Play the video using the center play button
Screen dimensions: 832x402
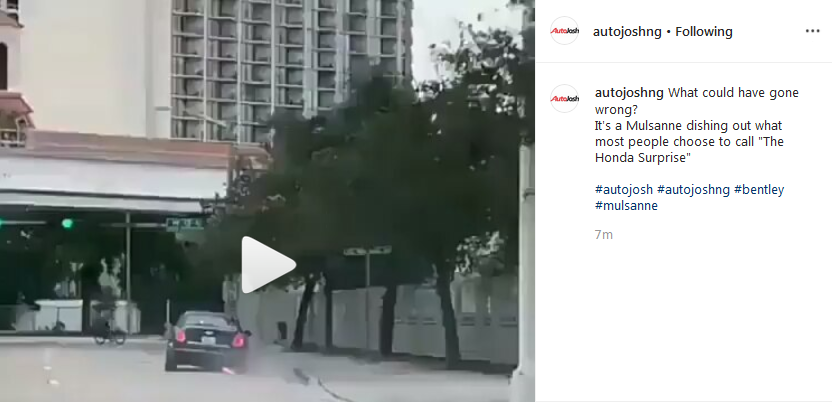coord(268,265)
